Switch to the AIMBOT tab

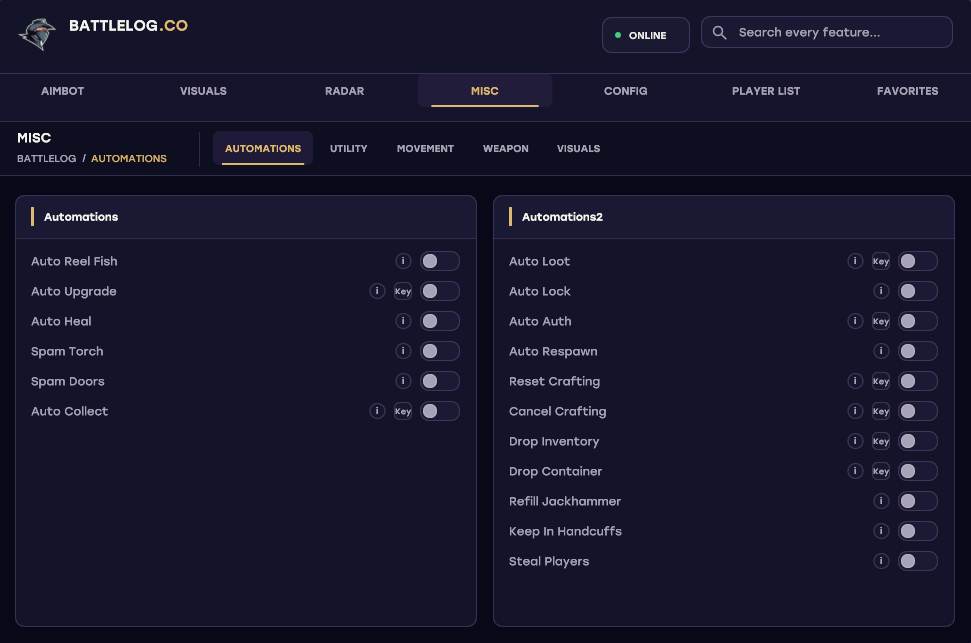(63, 91)
